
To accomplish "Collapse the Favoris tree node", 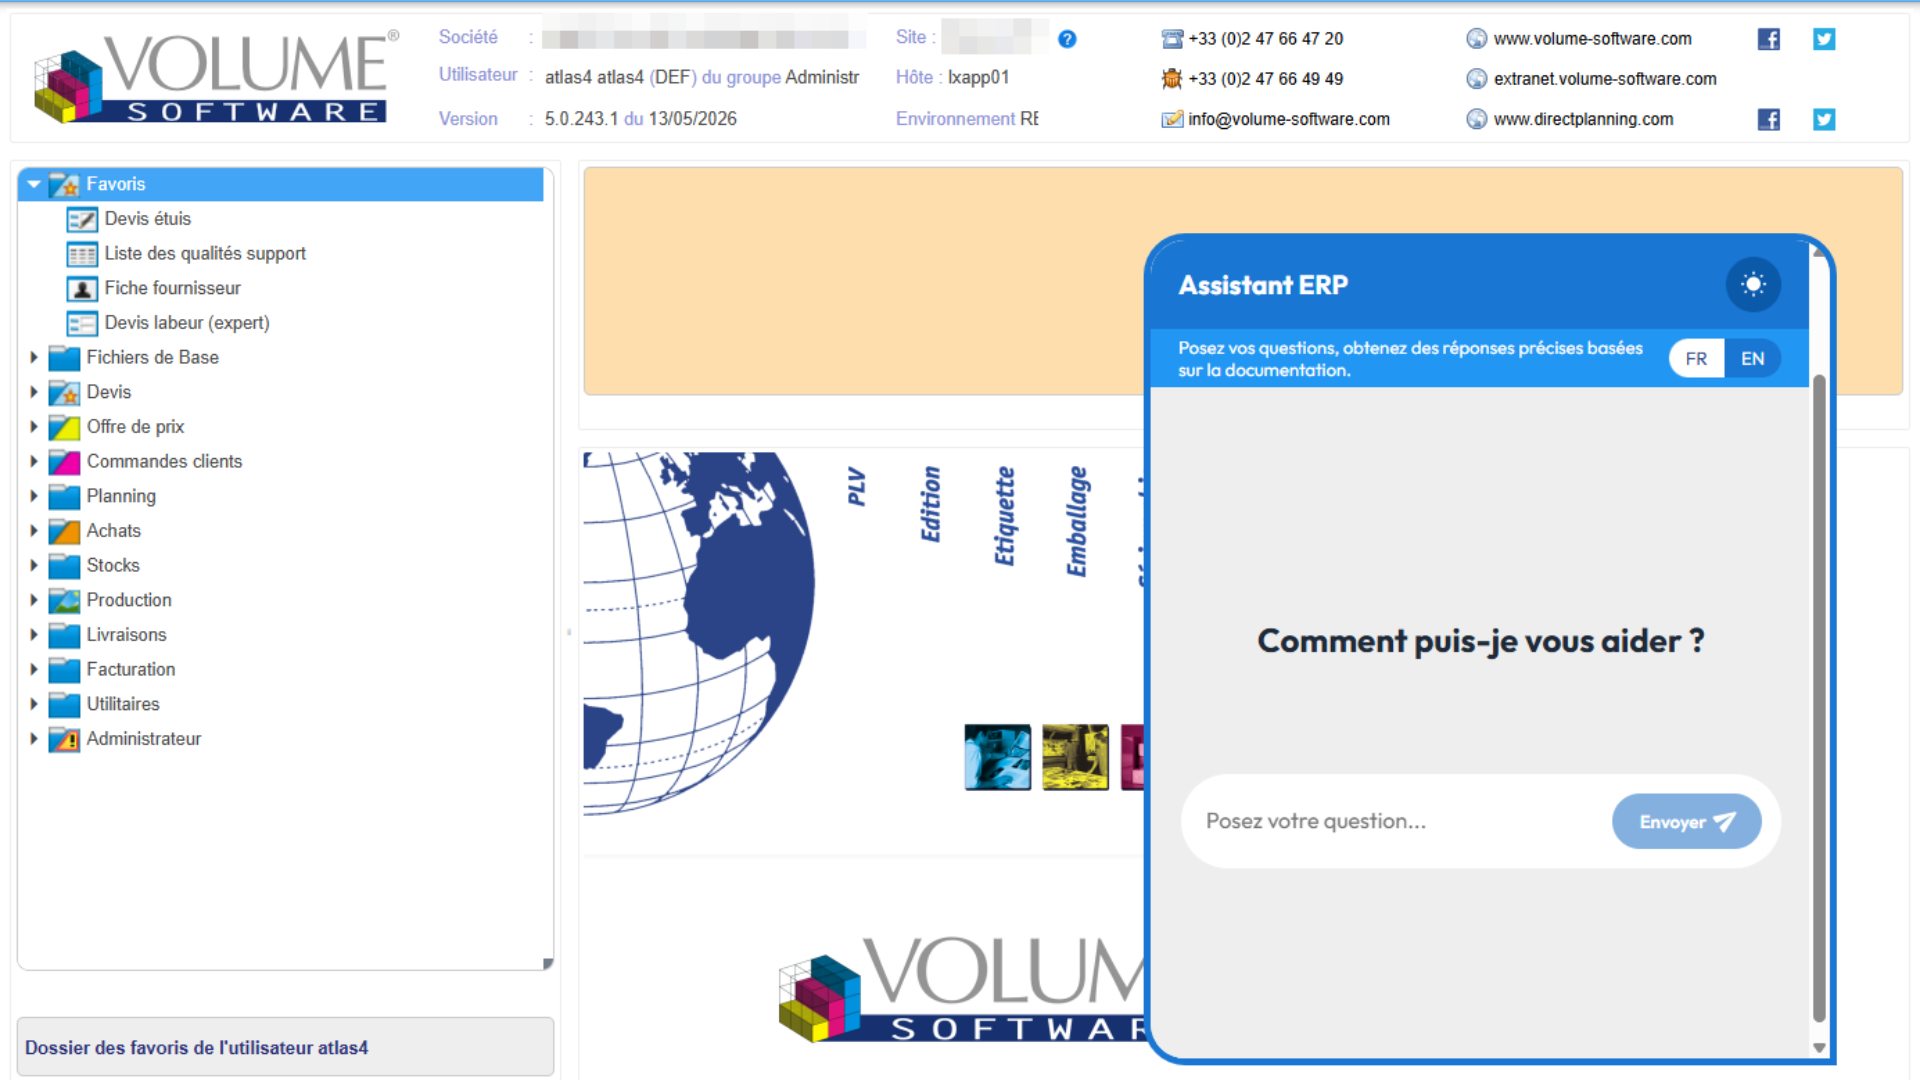I will pyautogui.click(x=34, y=184).
